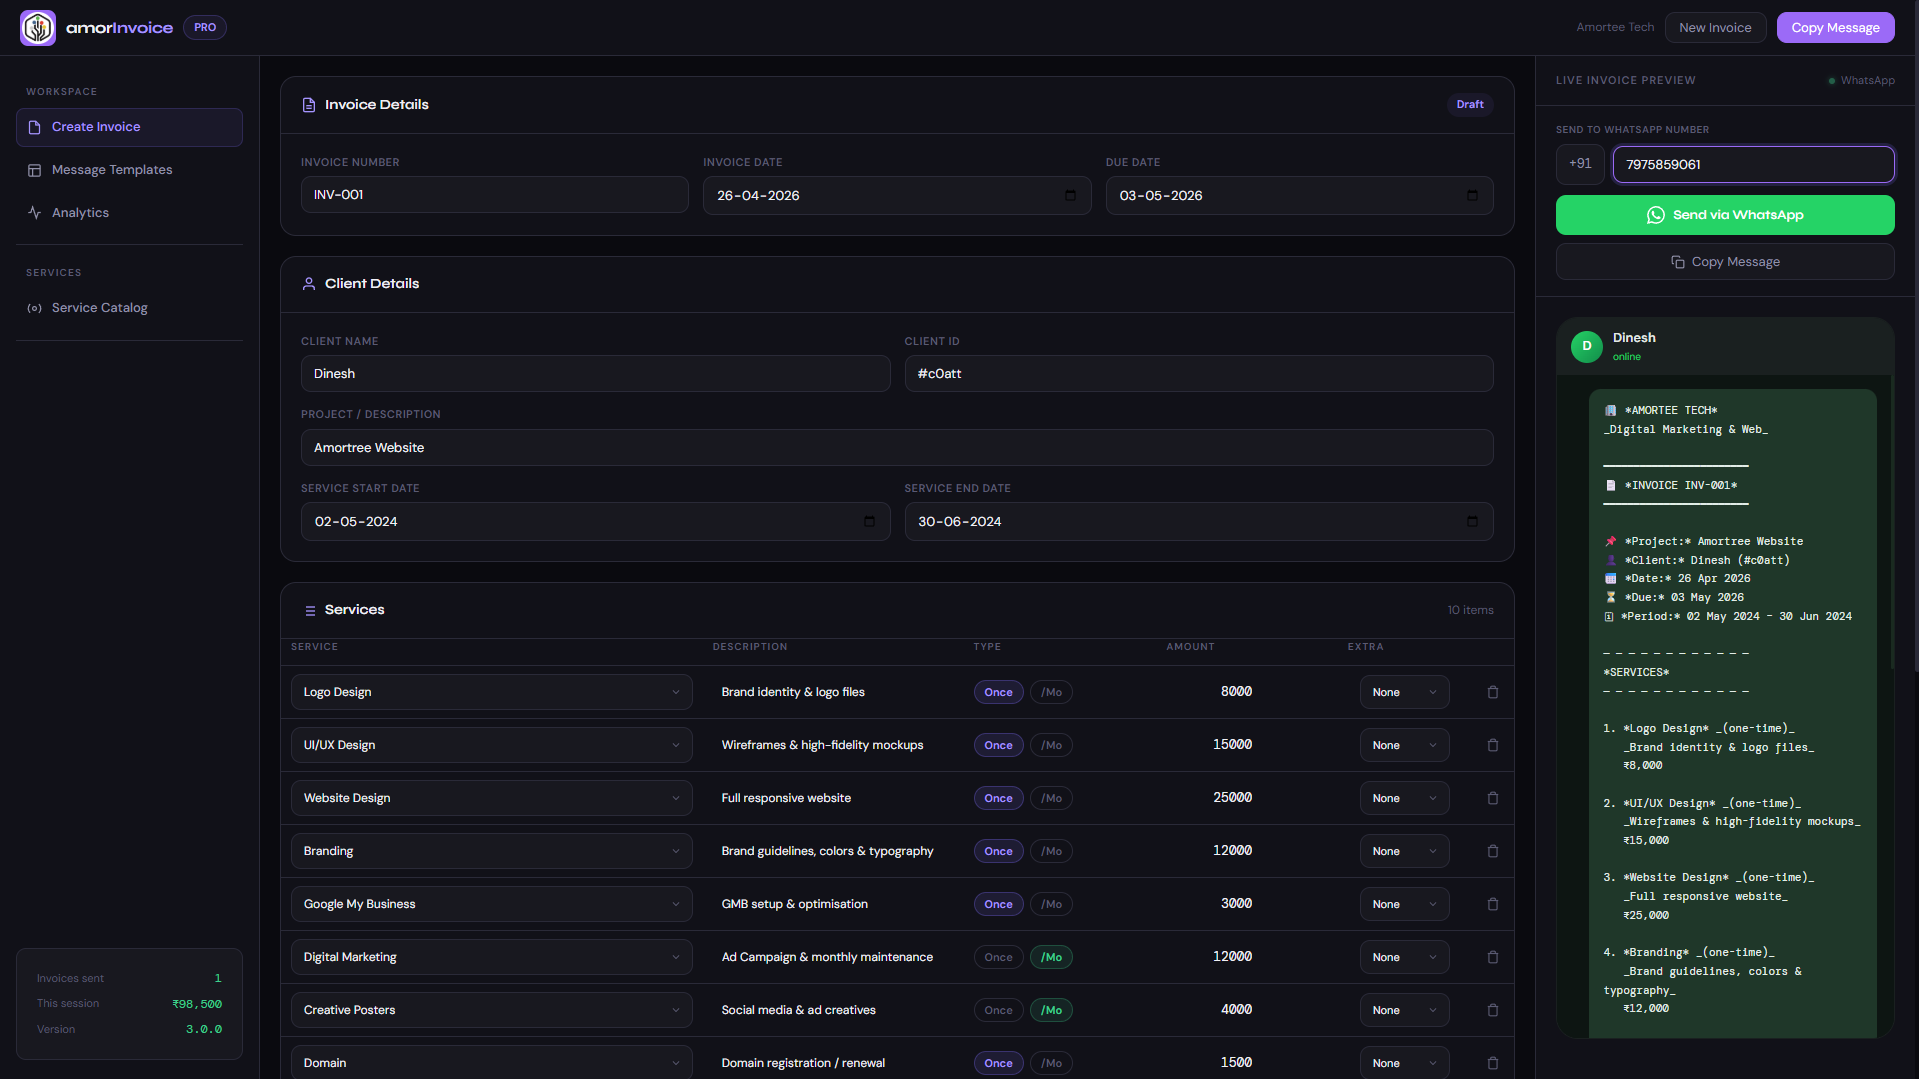Set Creative Posters billing to Once
The height and width of the screenshot is (1079, 1919).
[998, 1010]
